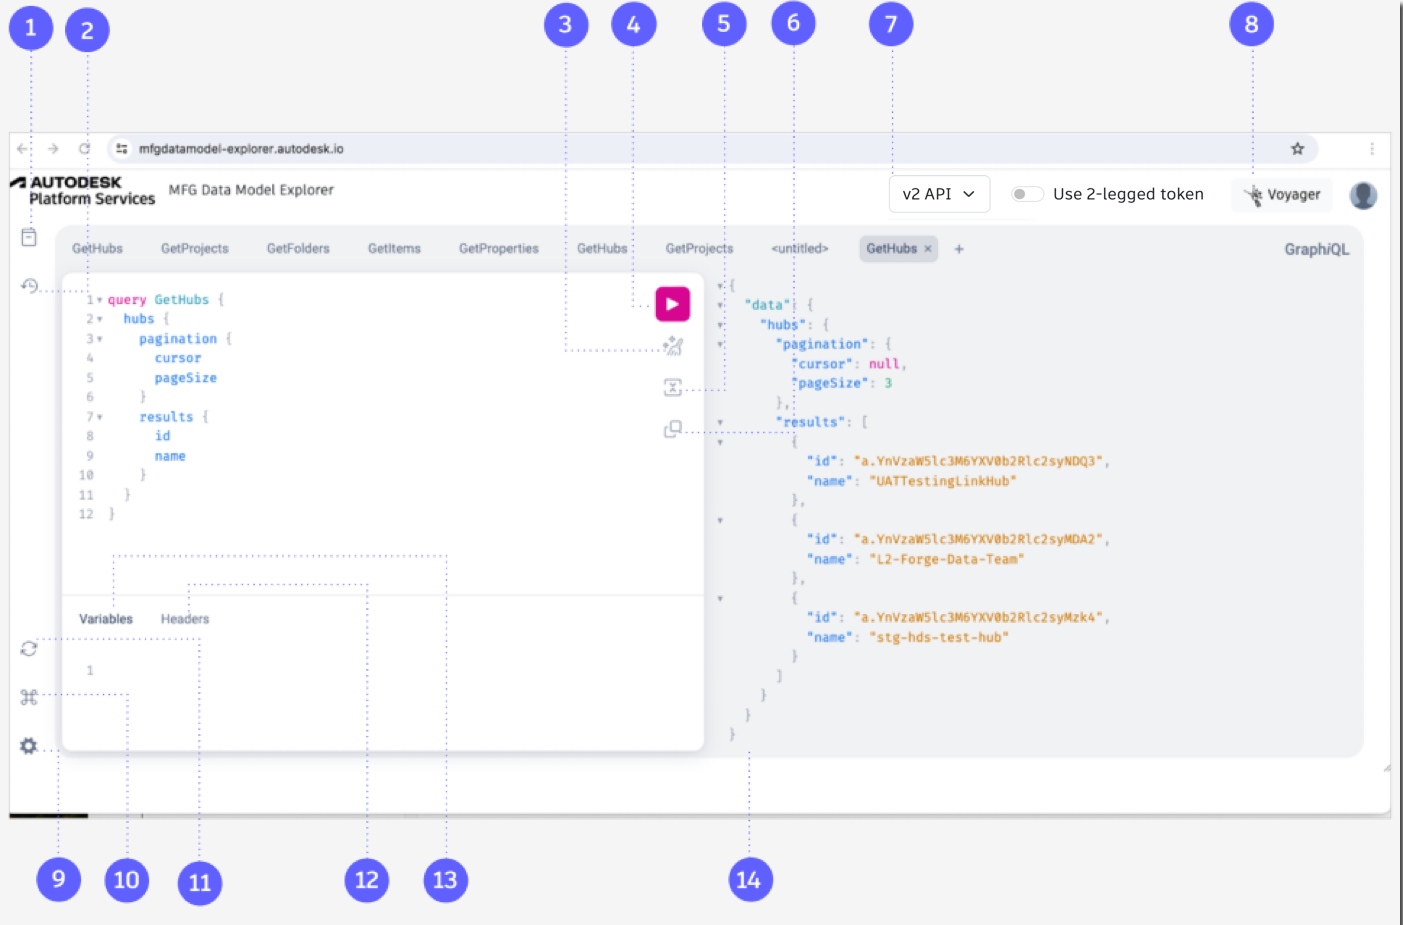The image size is (1403, 925).
Task: Click the Autodesk Platform Services logo
Action: (x=83, y=190)
